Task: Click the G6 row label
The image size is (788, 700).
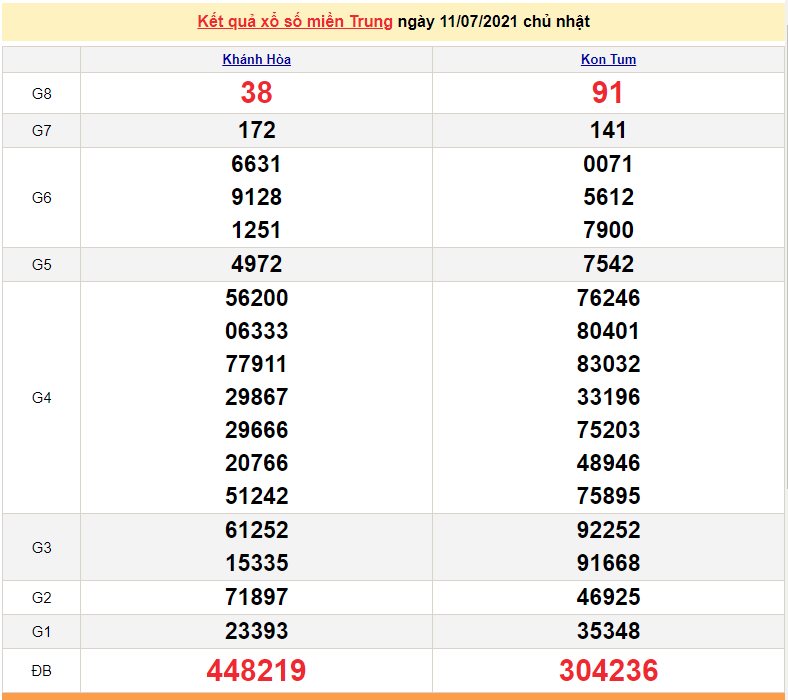Action: 41,198
